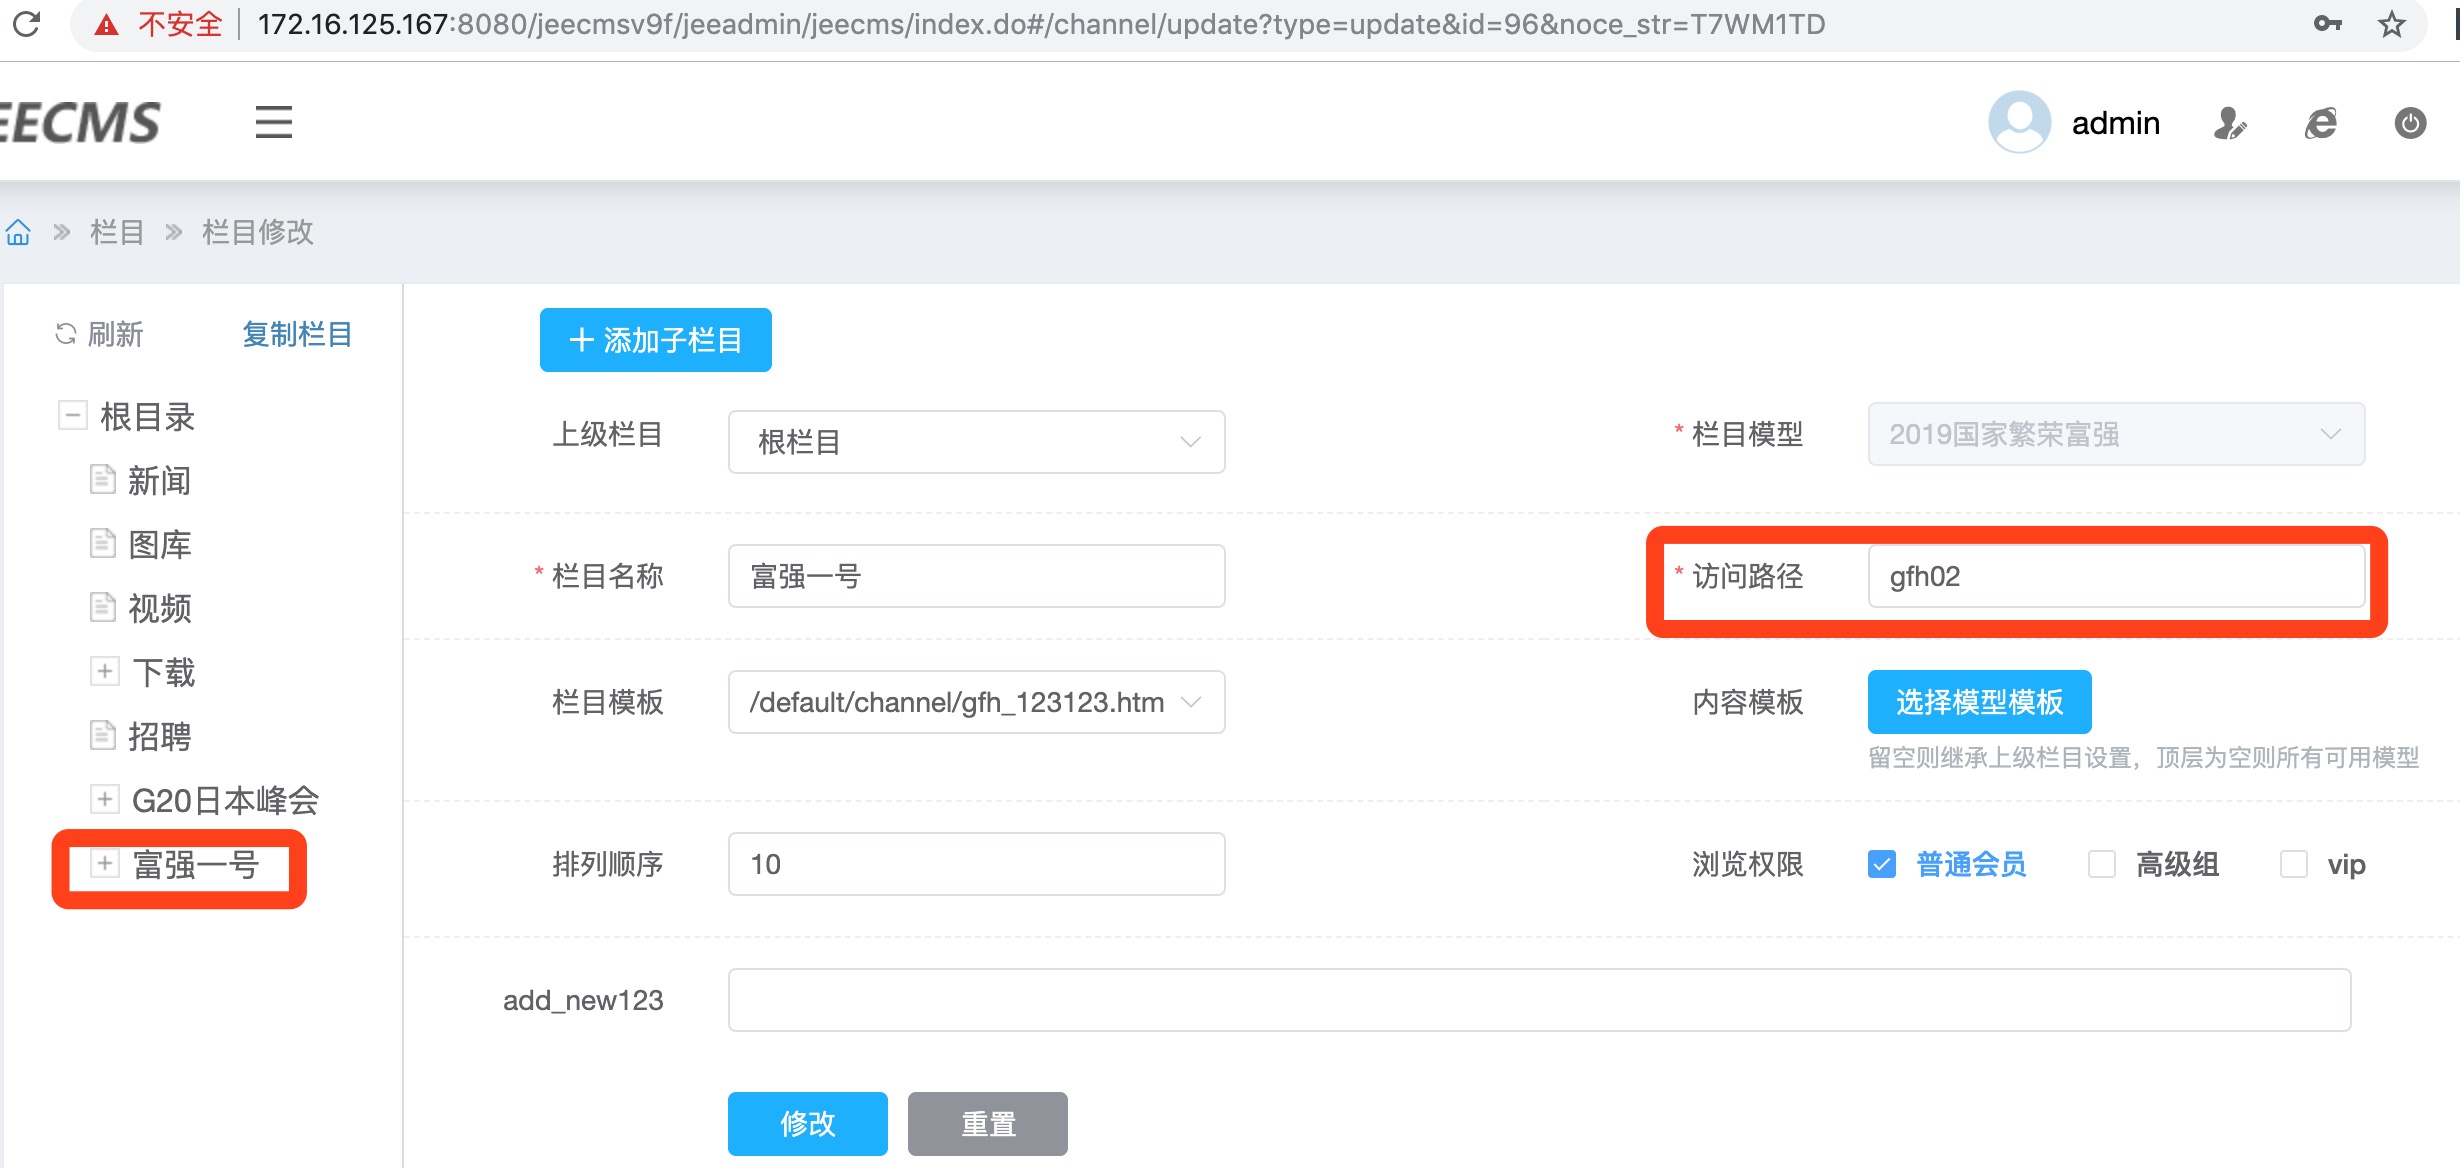Click the 复制栏目 link
Screen dimensions: 2460x1168
[297, 334]
